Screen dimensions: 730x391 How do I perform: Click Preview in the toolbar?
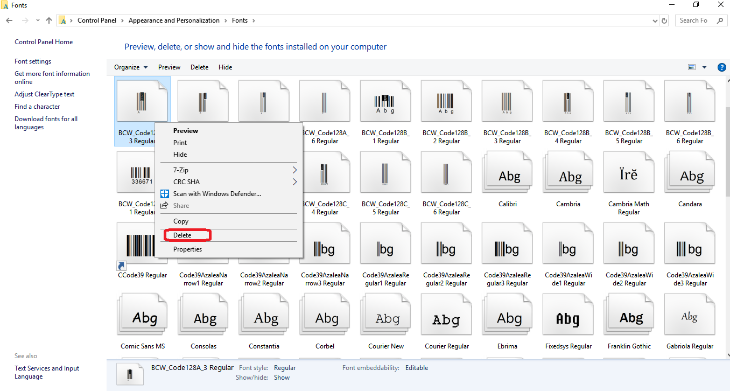[169, 67]
